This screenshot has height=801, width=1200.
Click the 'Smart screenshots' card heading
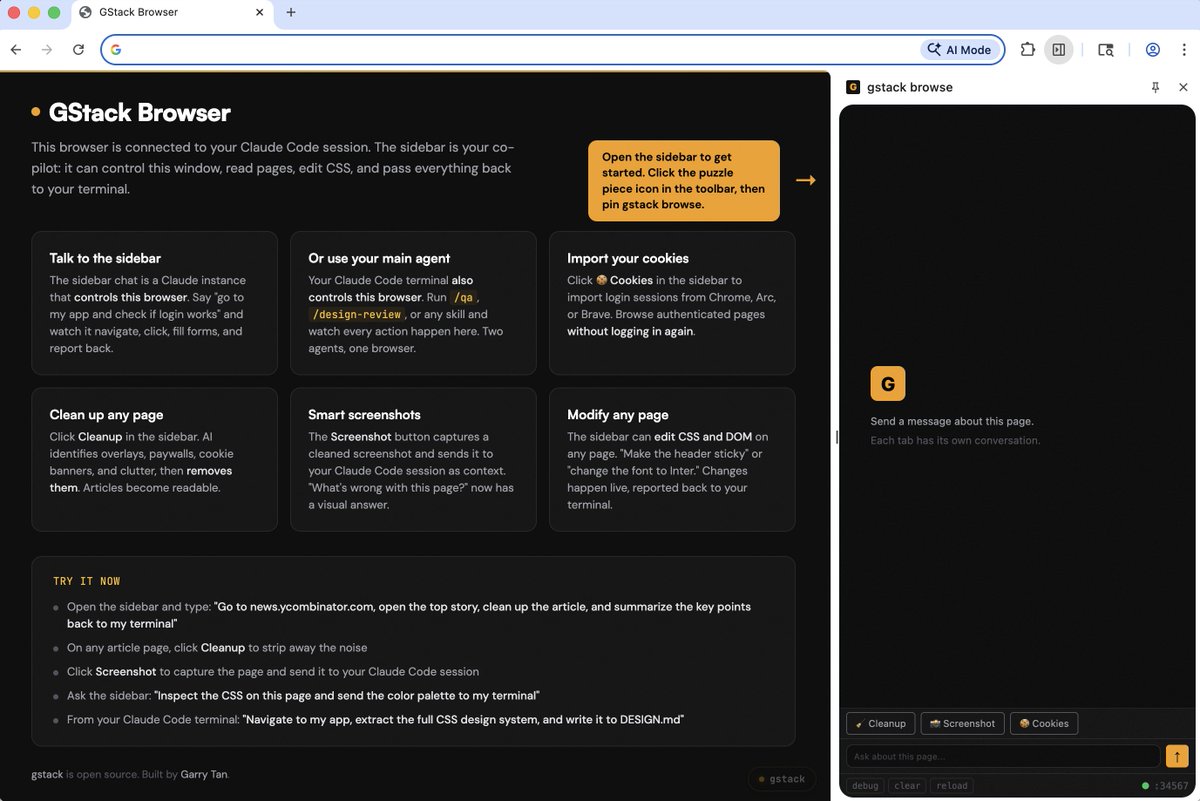tap(364, 415)
